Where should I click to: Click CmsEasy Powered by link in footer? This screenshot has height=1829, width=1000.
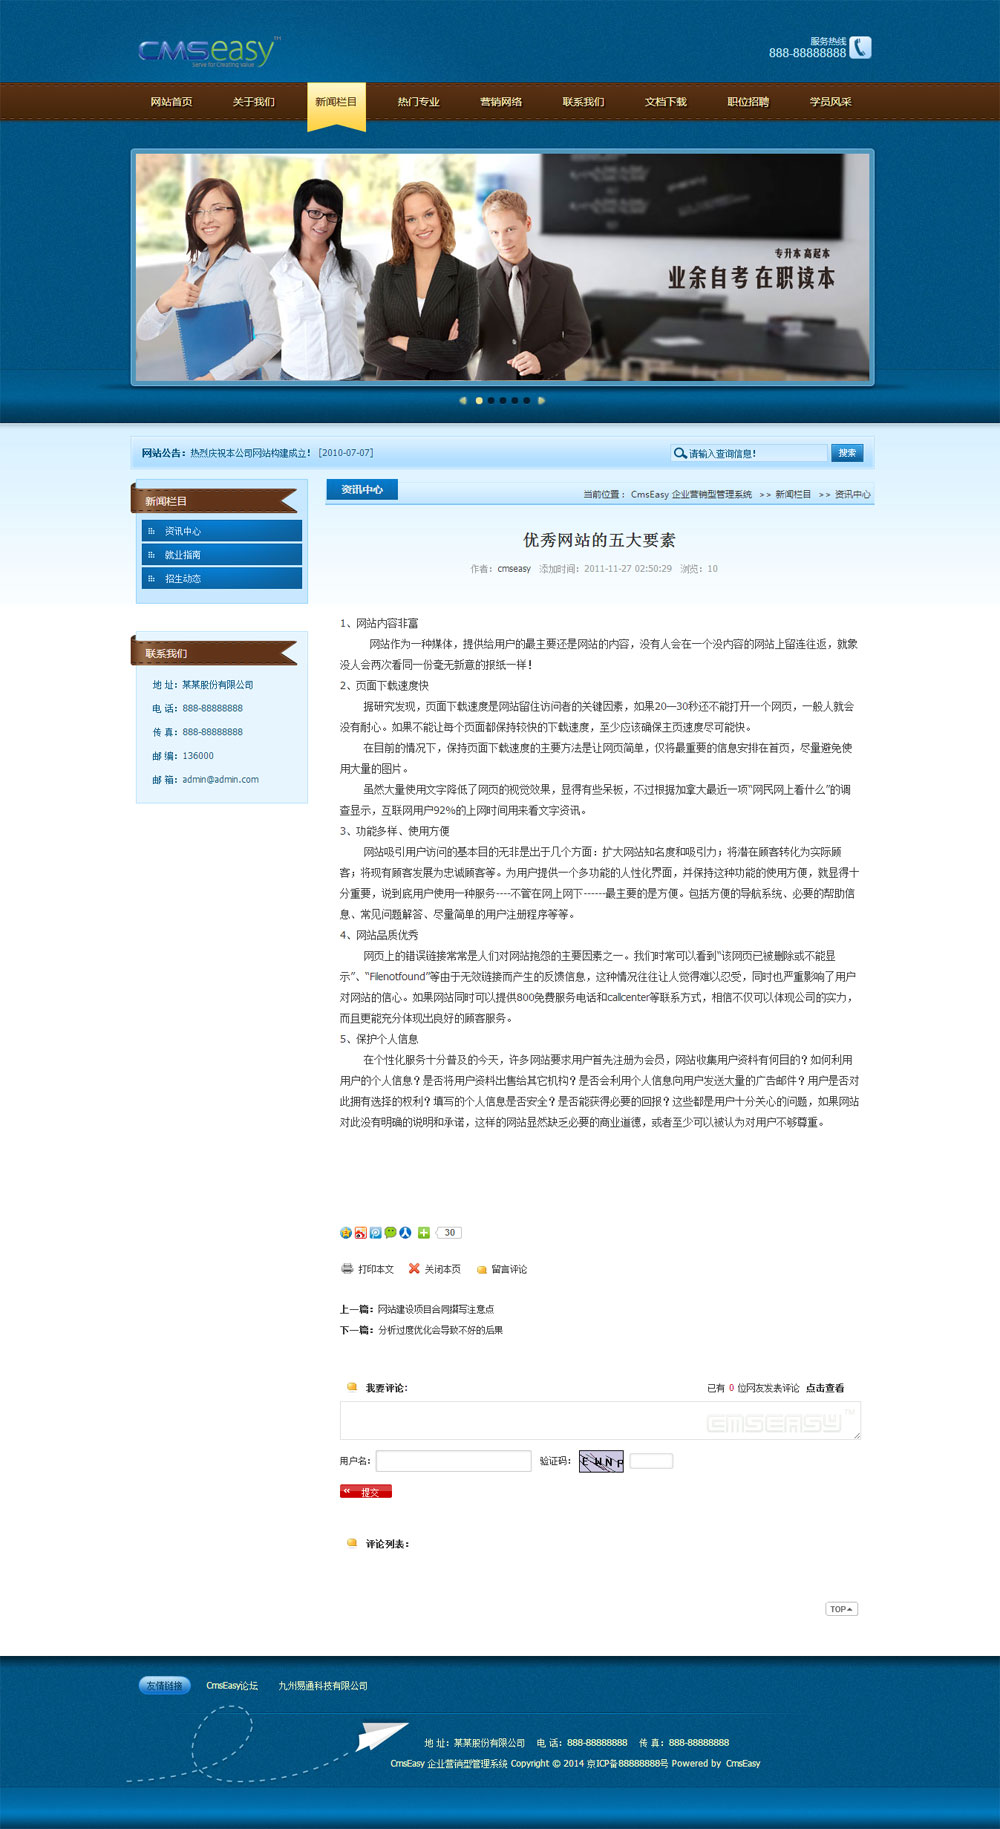(x=743, y=1764)
